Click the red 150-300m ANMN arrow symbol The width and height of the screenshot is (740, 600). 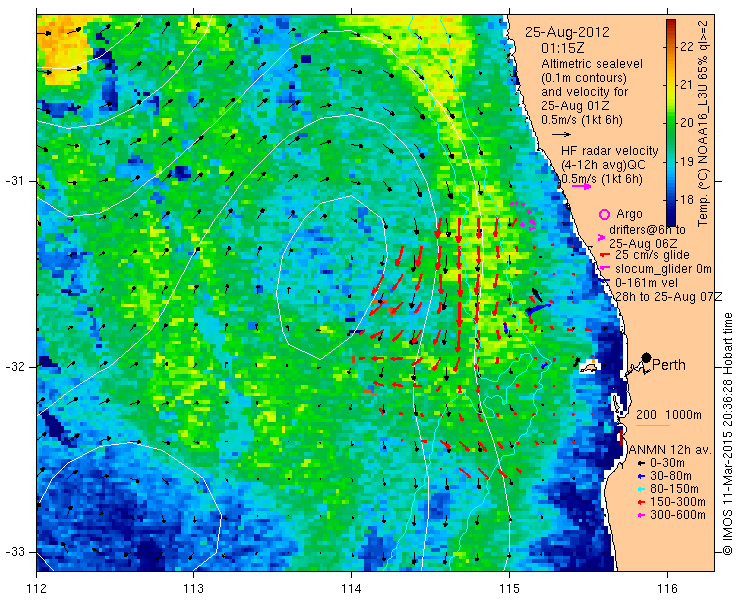641,502
